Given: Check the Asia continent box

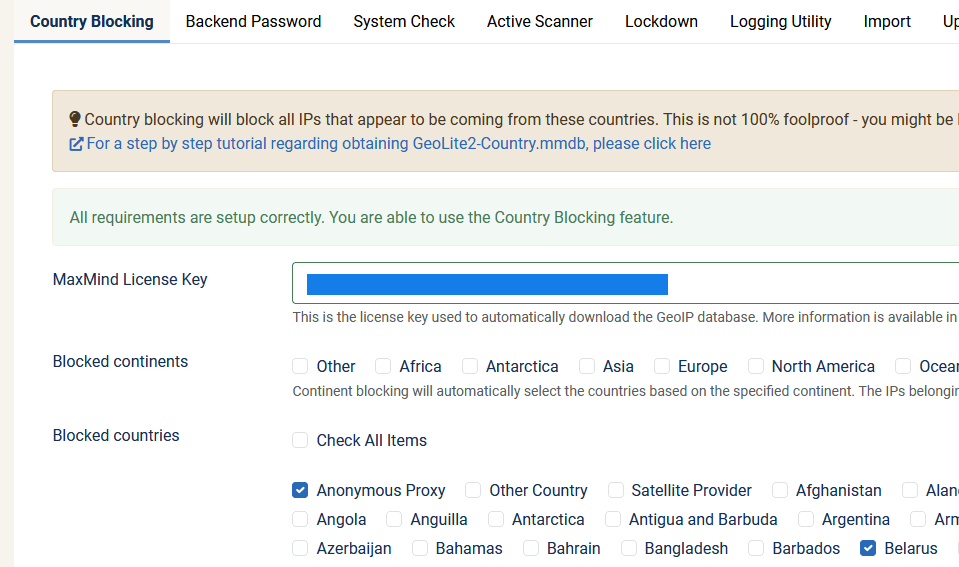Looking at the screenshot, I should (x=587, y=366).
